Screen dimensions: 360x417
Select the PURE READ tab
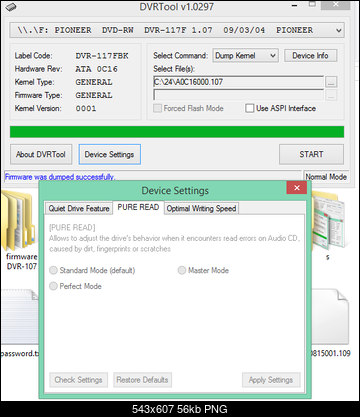pyautogui.click(x=138, y=207)
